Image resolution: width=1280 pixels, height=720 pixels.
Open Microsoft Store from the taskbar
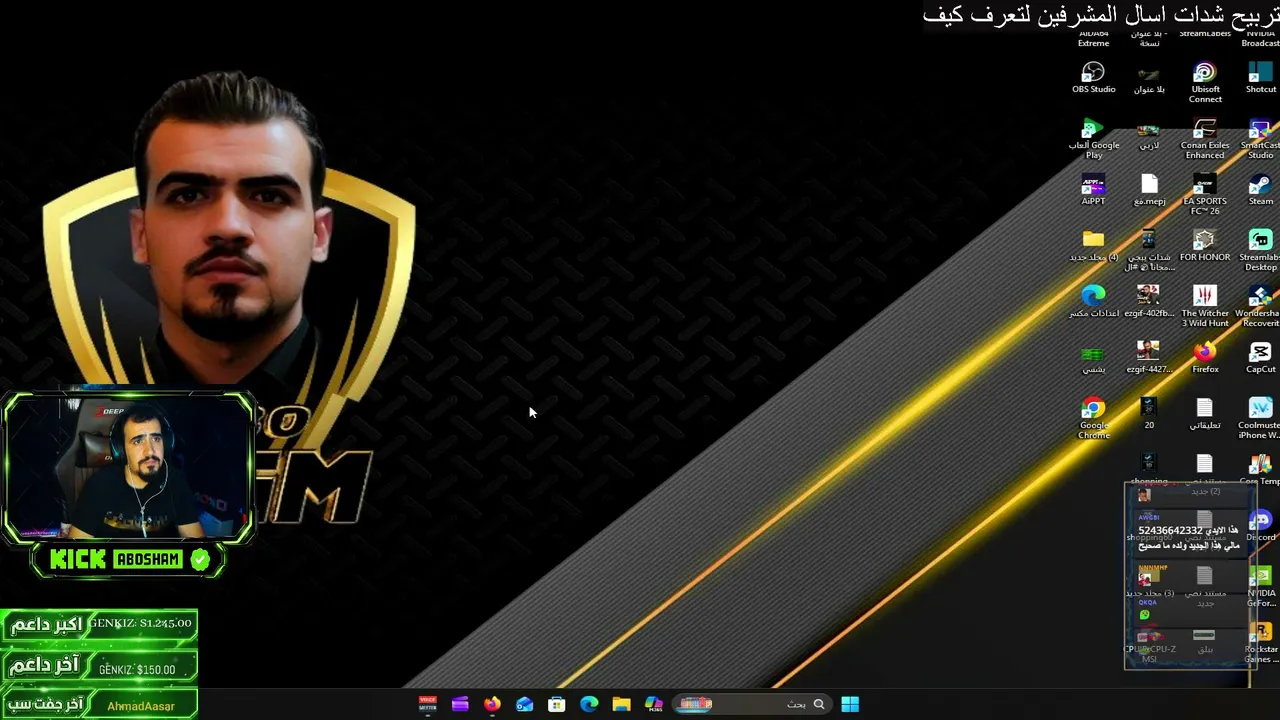[557, 704]
